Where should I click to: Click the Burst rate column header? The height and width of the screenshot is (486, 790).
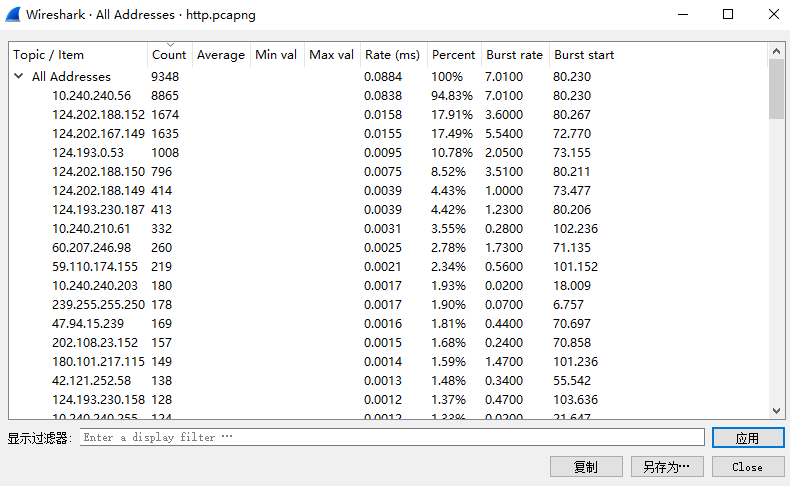(x=515, y=54)
